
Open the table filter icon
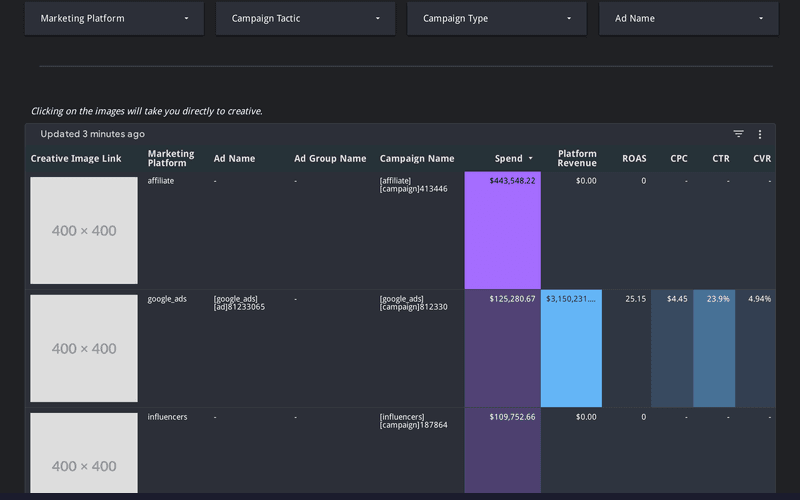point(738,134)
